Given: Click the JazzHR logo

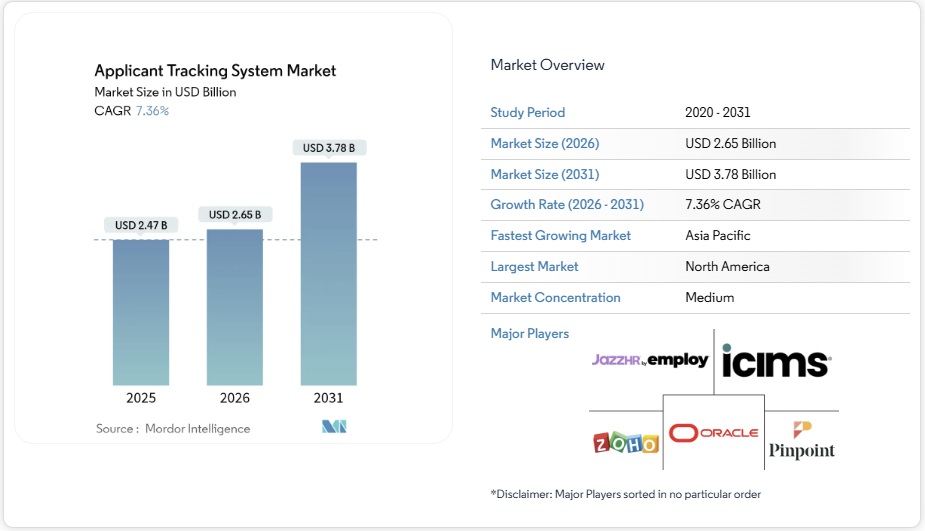Looking at the screenshot, I should click(617, 360).
